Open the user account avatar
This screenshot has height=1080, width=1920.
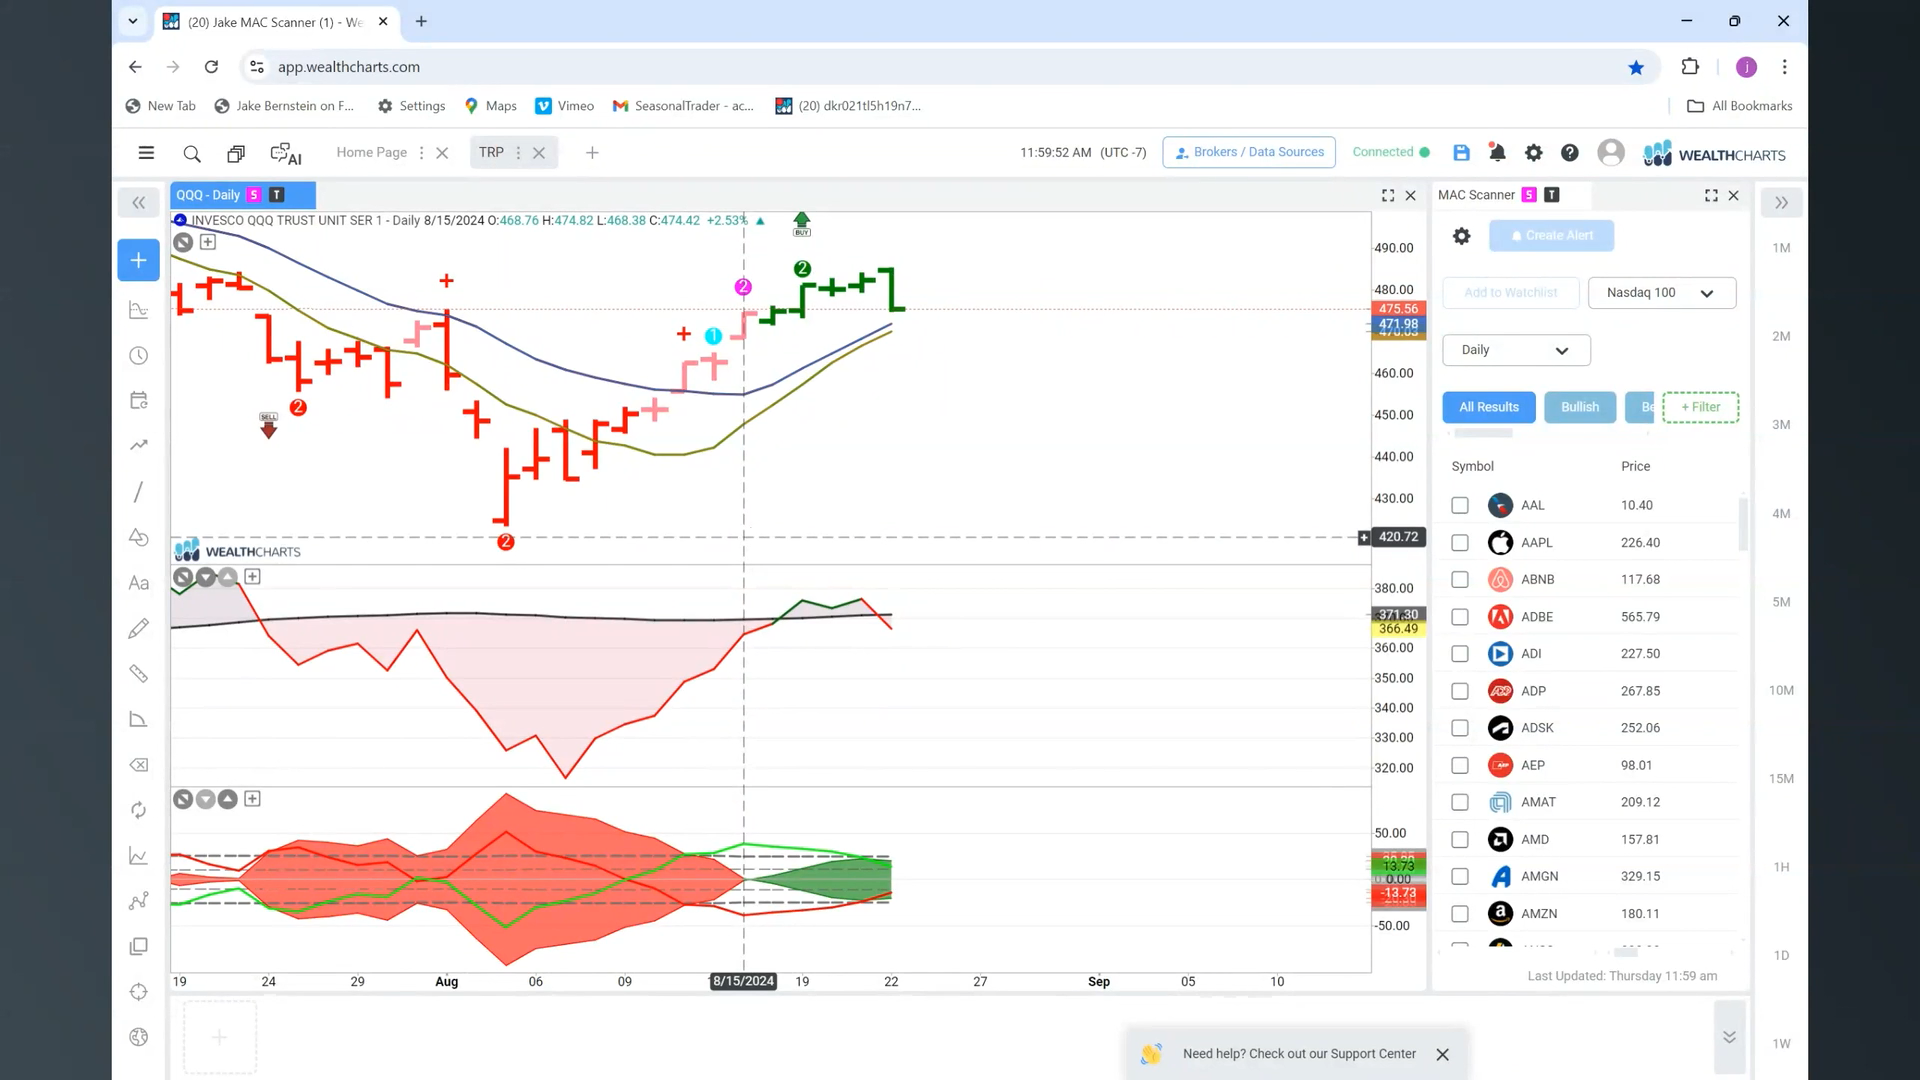1610,152
